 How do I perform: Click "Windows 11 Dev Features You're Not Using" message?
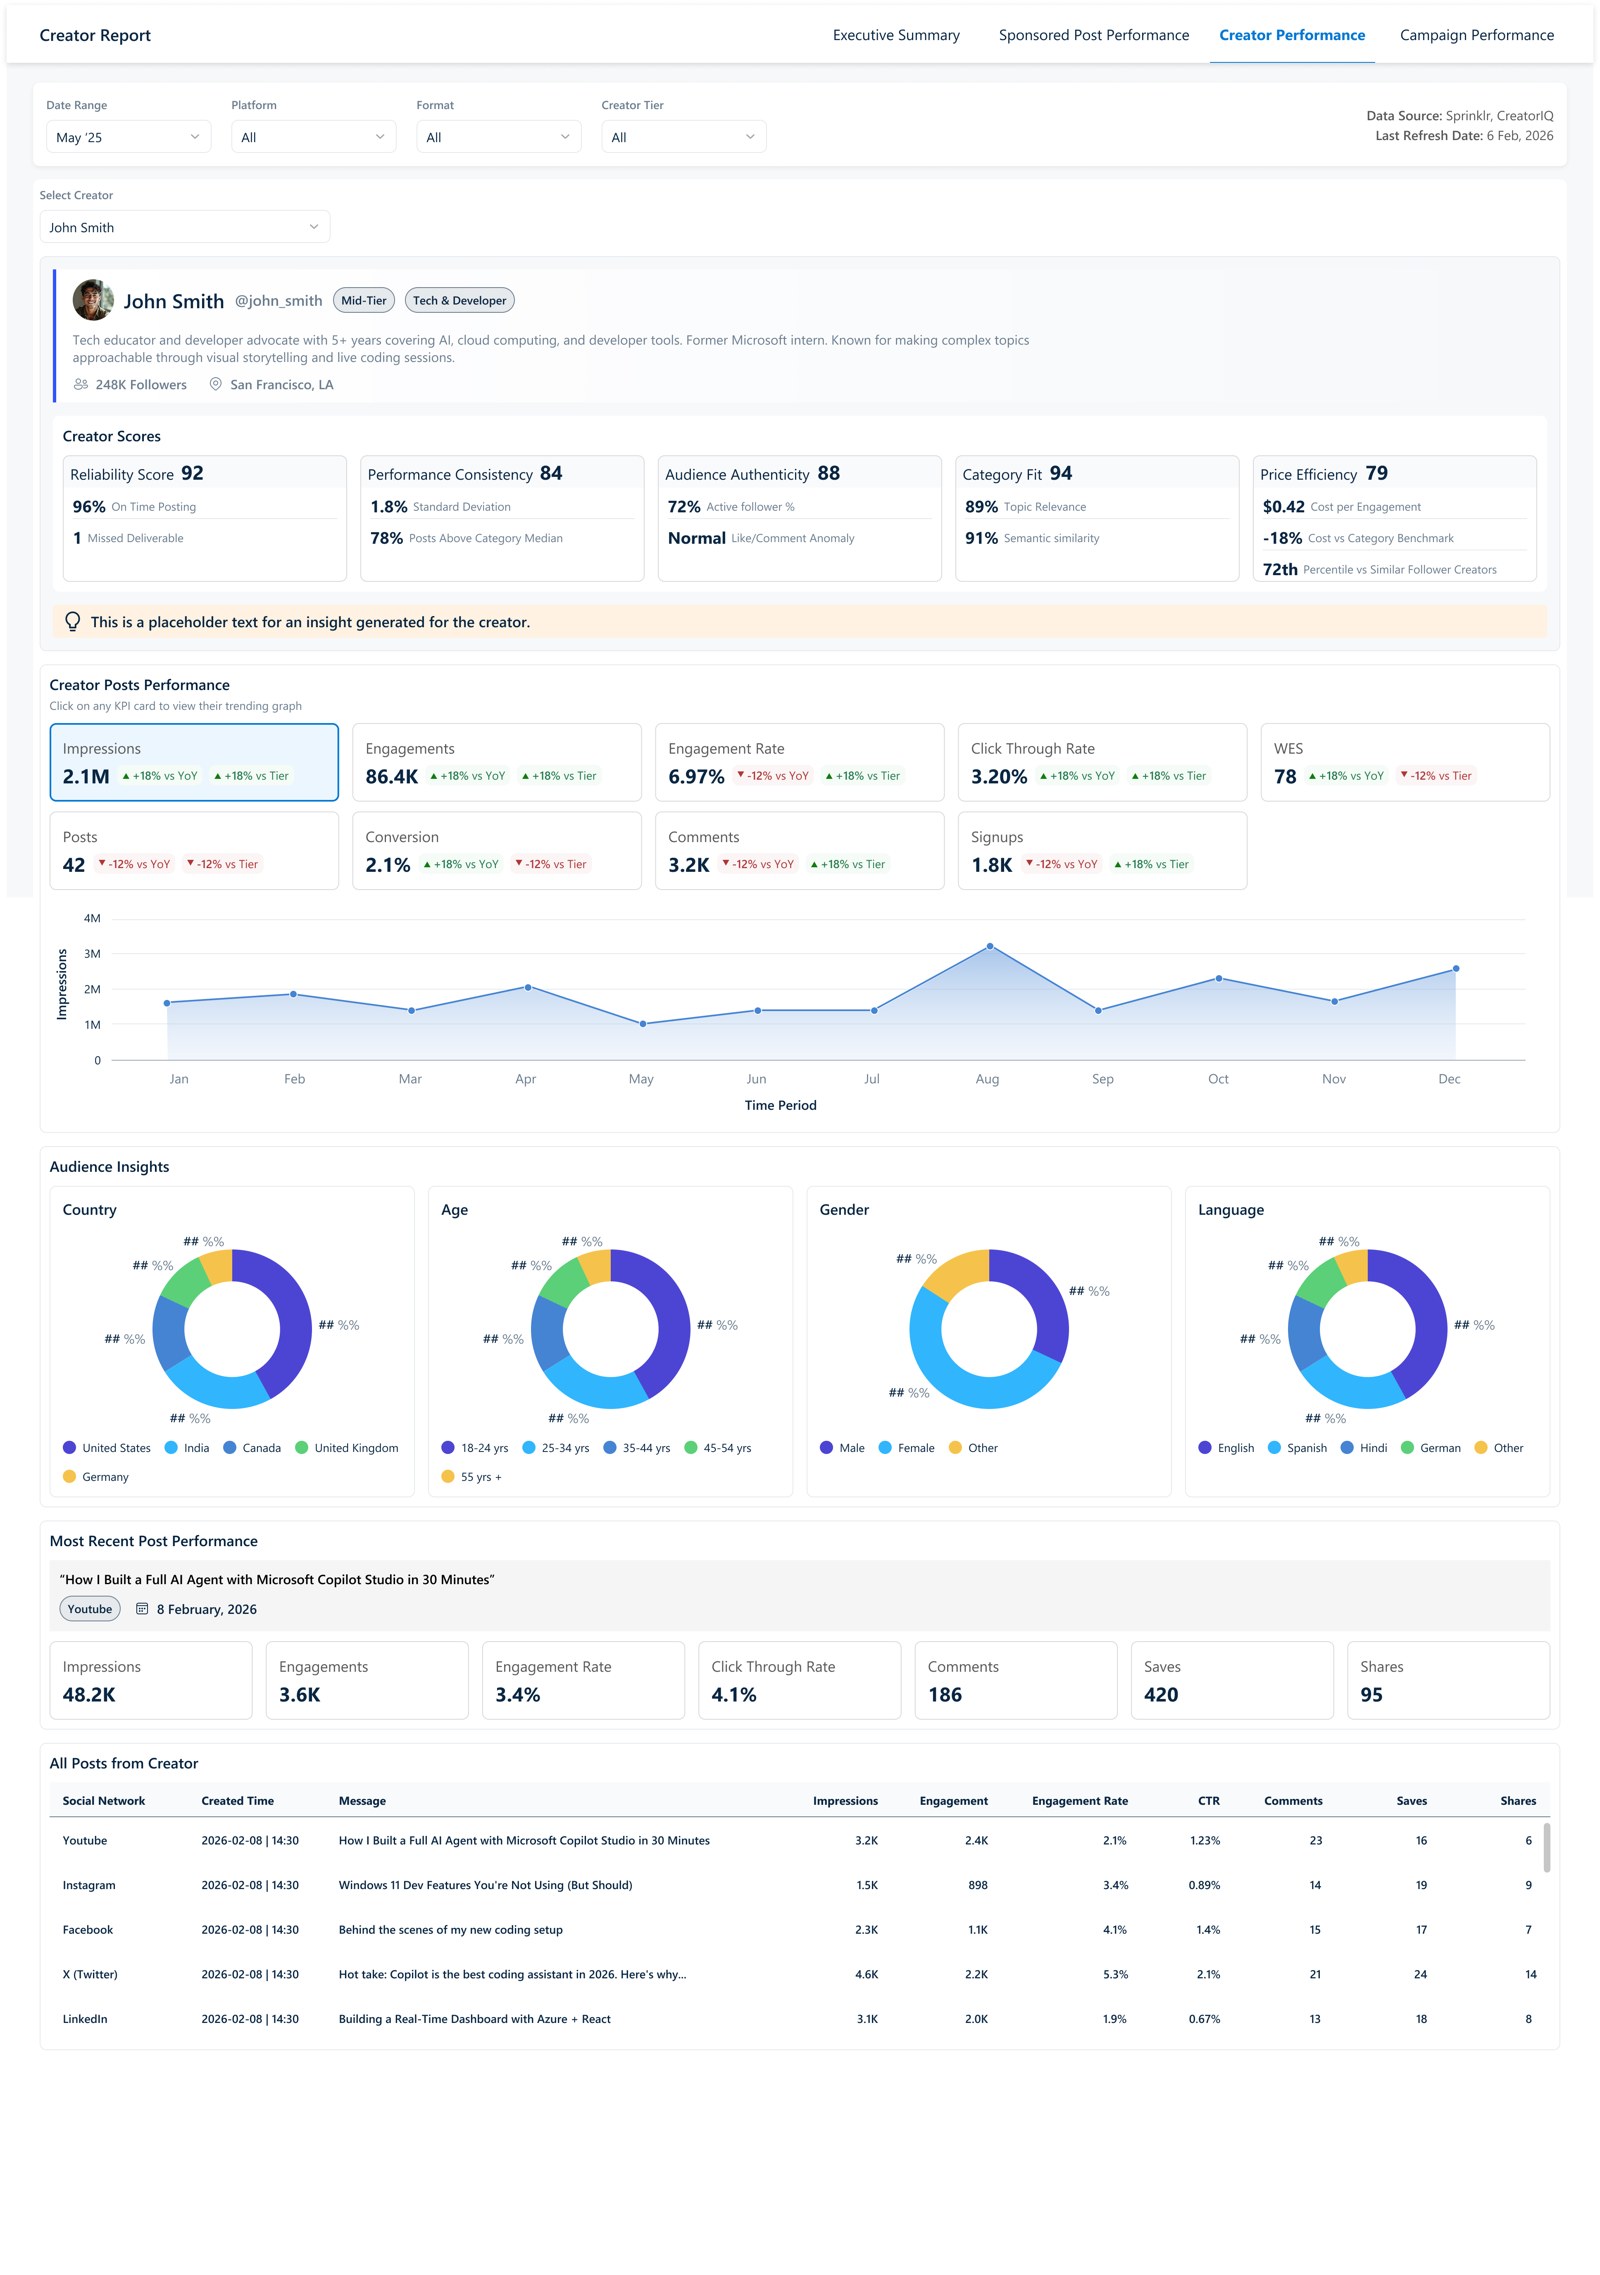pyautogui.click(x=486, y=1885)
